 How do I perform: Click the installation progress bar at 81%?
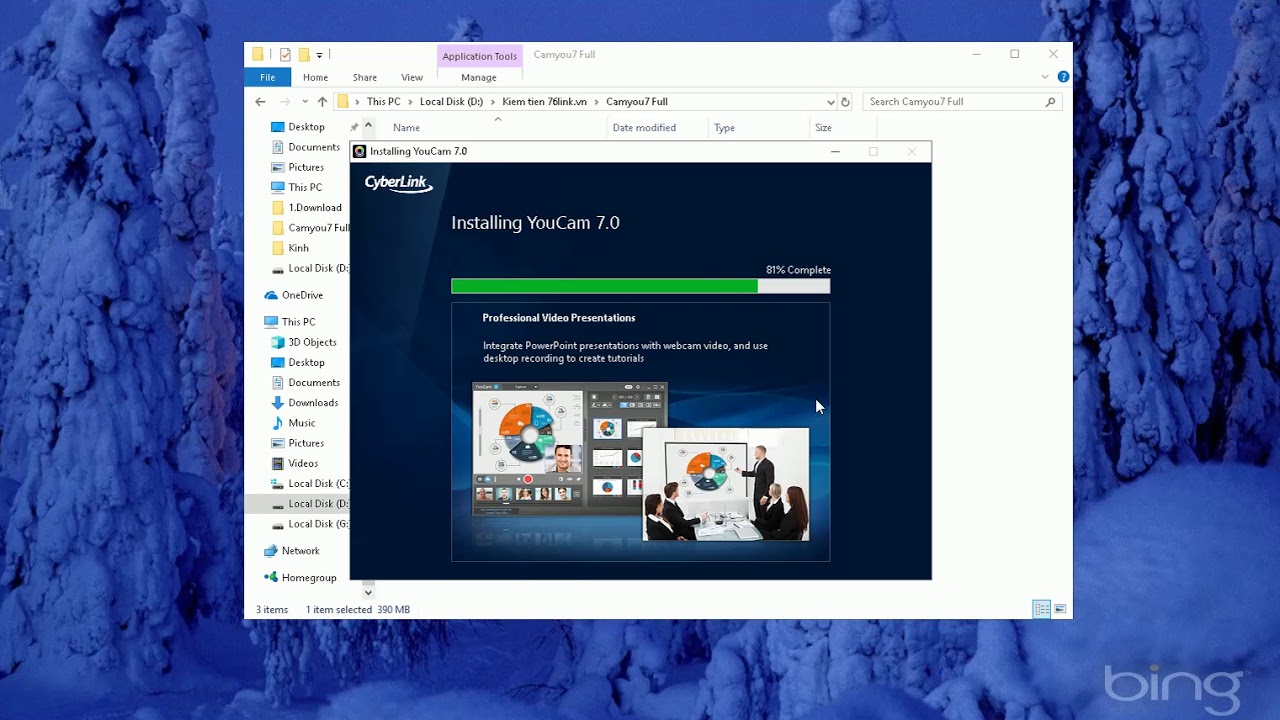point(640,286)
